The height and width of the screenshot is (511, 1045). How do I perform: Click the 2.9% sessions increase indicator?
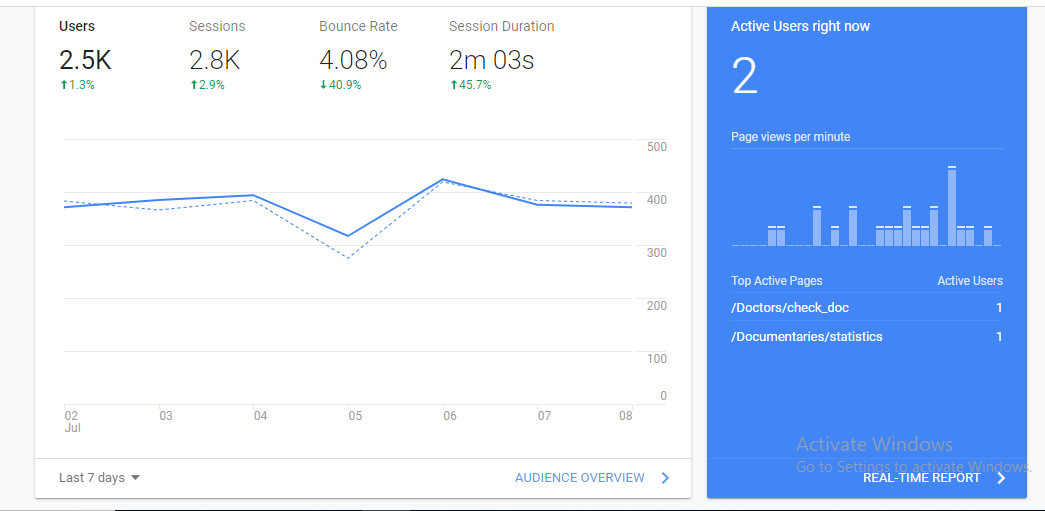tap(207, 85)
